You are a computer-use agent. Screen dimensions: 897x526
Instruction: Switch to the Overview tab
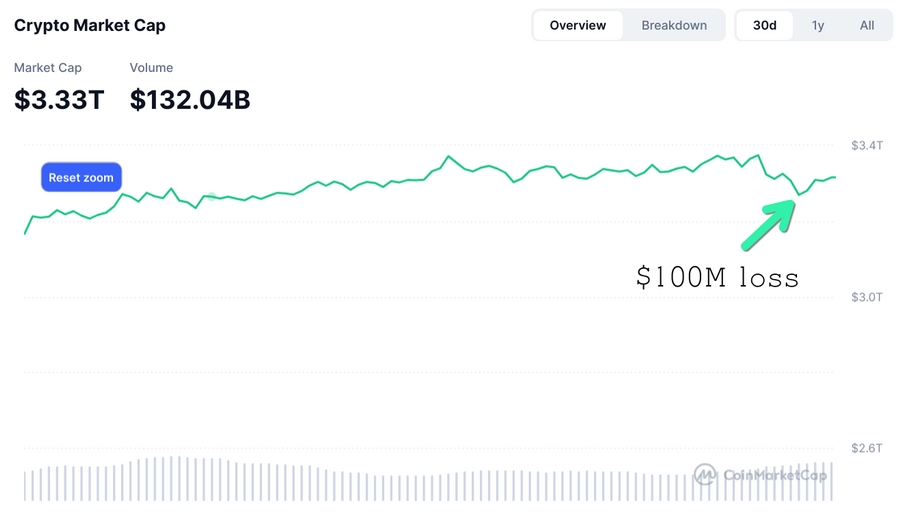pos(577,25)
